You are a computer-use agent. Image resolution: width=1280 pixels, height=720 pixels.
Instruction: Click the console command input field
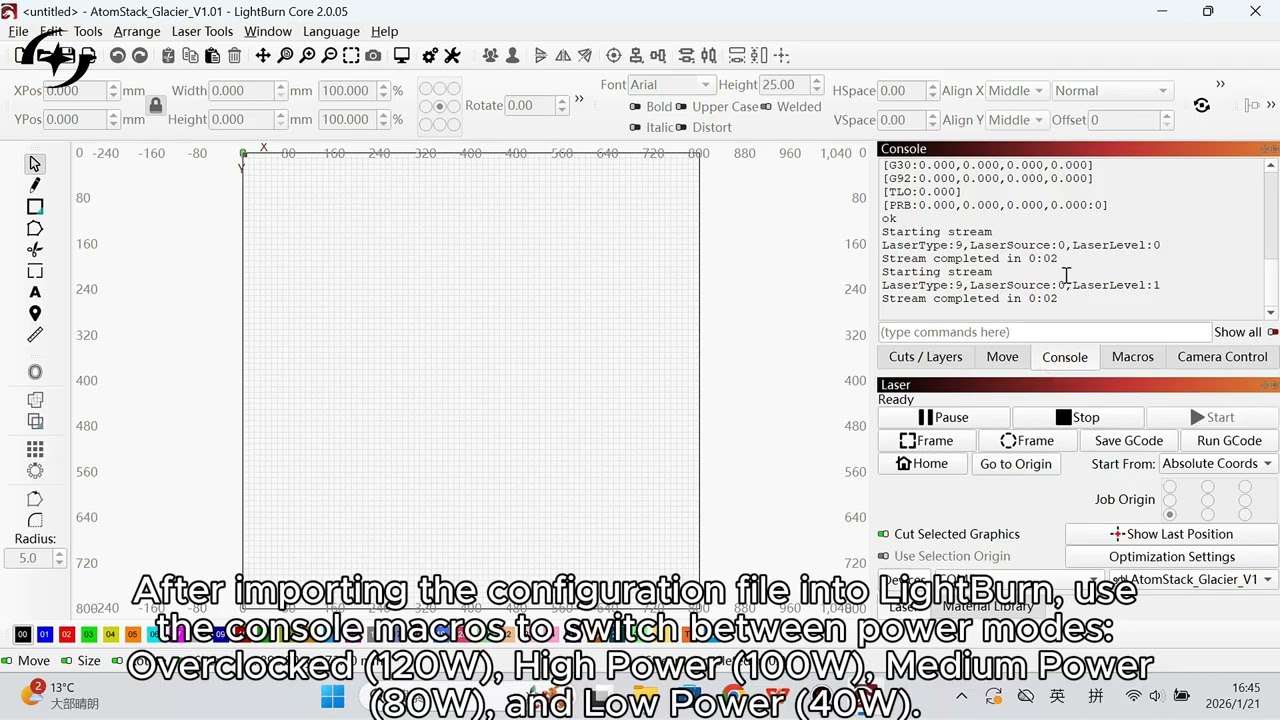1044,332
